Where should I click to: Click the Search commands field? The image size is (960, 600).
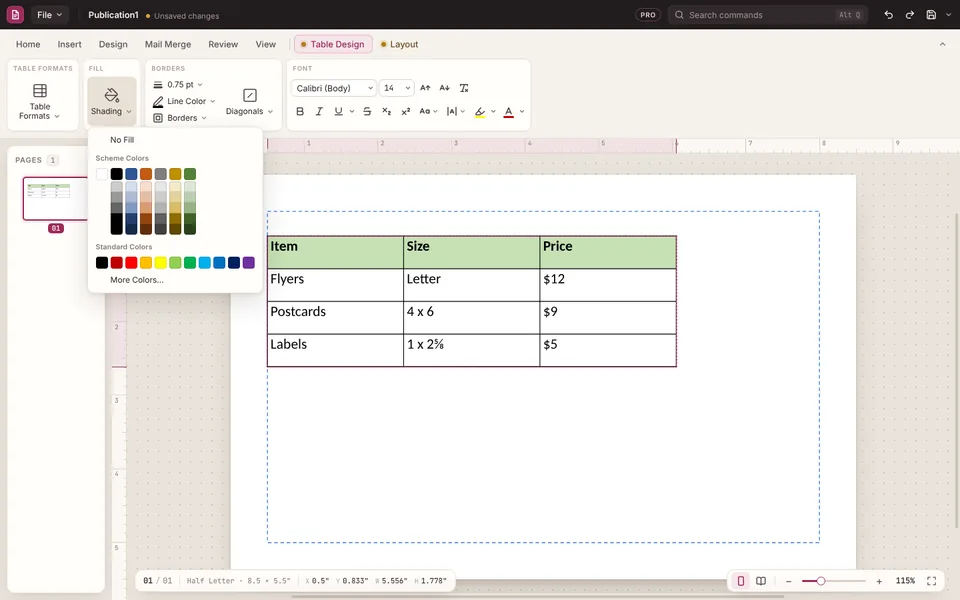point(768,15)
